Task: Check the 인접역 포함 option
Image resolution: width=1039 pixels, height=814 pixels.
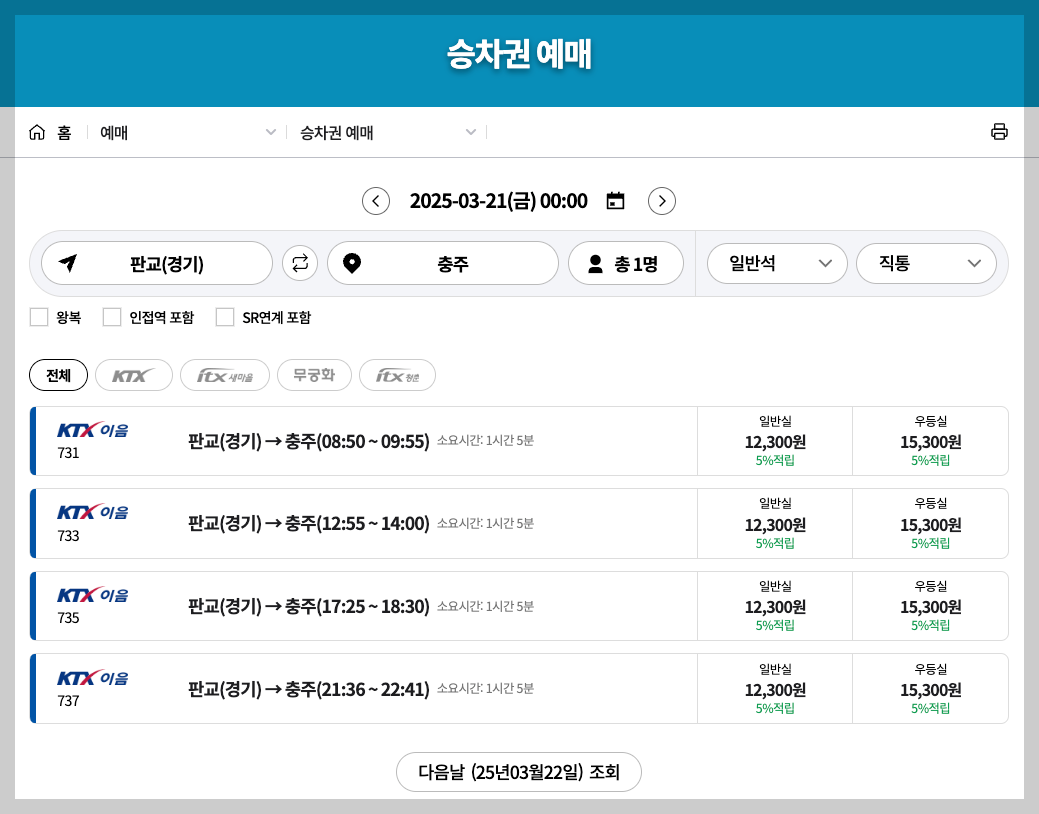Action: point(111,317)
